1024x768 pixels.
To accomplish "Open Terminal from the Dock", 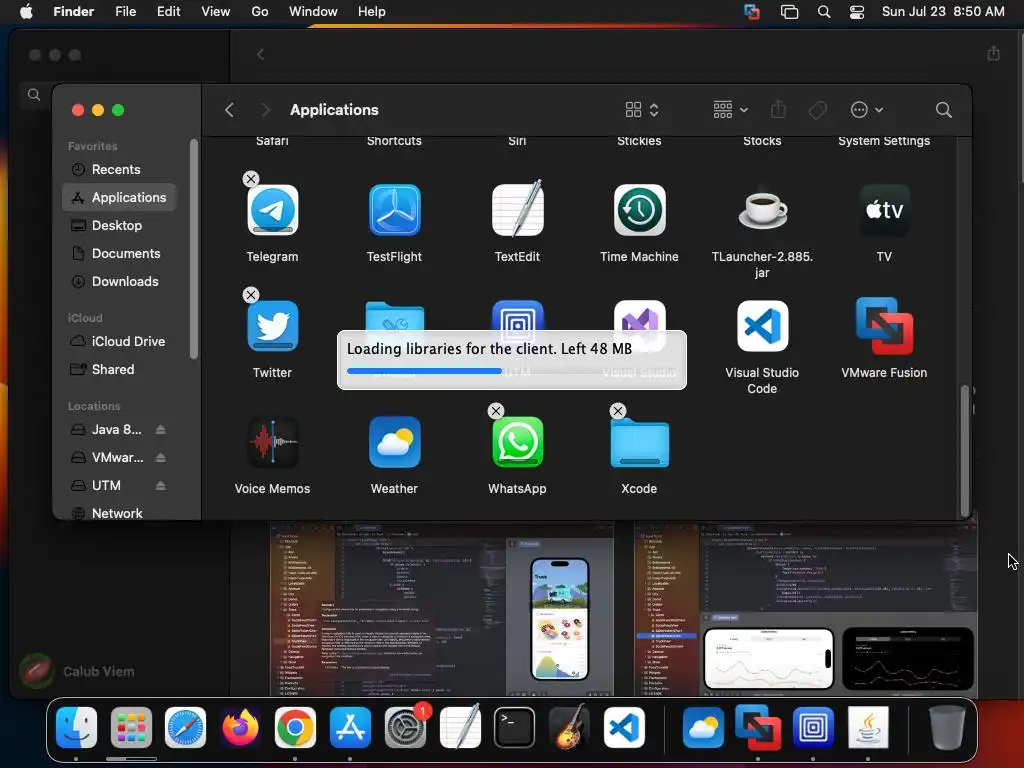I will pyautogui.click(x=515, y=728).
